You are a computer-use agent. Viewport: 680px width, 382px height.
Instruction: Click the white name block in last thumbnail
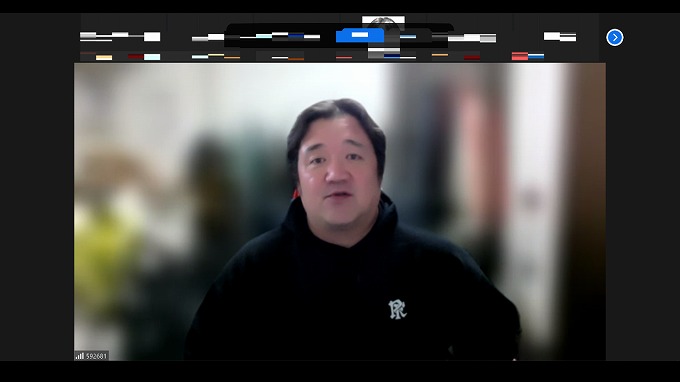560,36
